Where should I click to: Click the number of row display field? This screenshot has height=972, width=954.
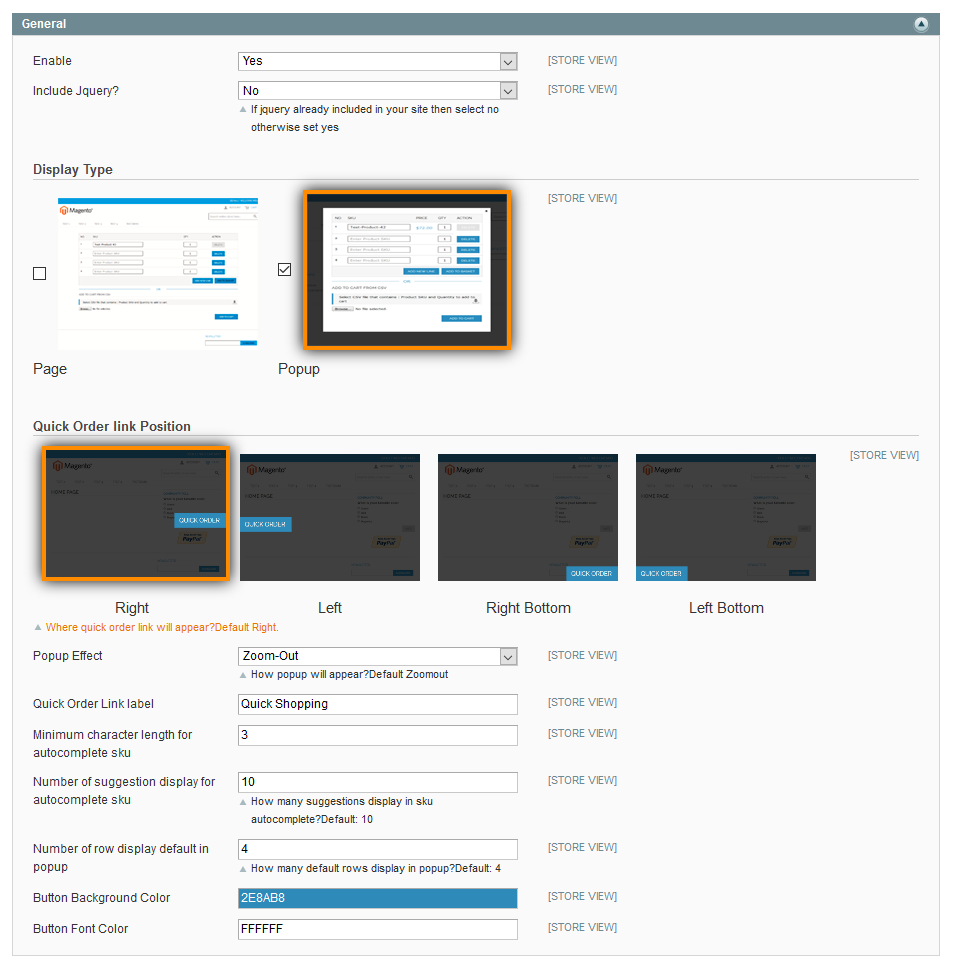[x=378, y=849]
